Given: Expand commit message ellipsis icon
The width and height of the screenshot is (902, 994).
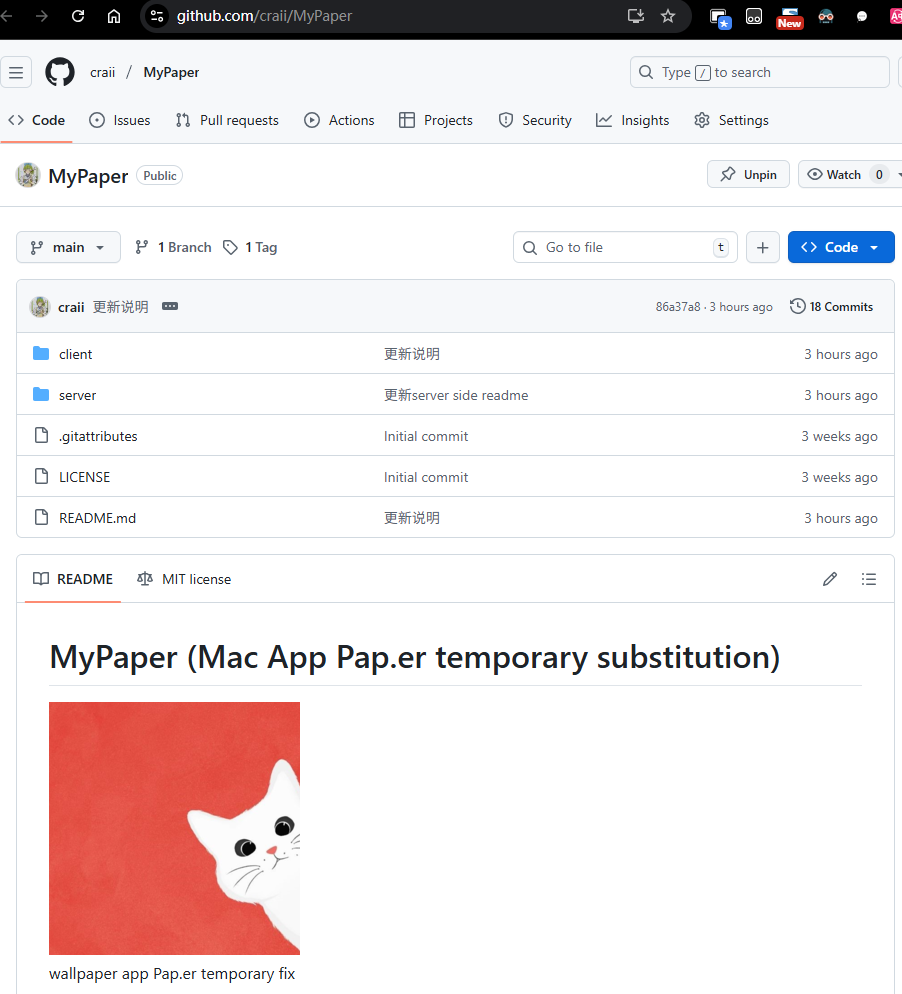Looking at the screenshot, I should (170, 307).
